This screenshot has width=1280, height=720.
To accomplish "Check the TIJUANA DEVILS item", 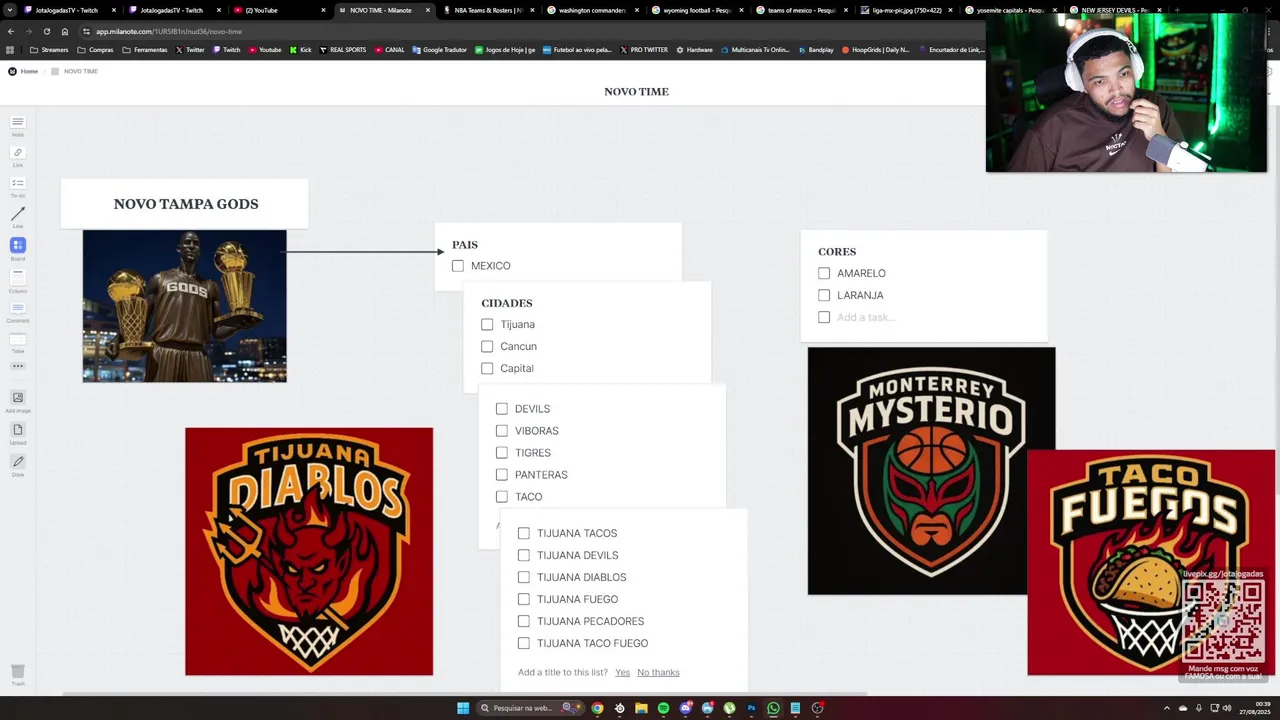I will 524,555.
